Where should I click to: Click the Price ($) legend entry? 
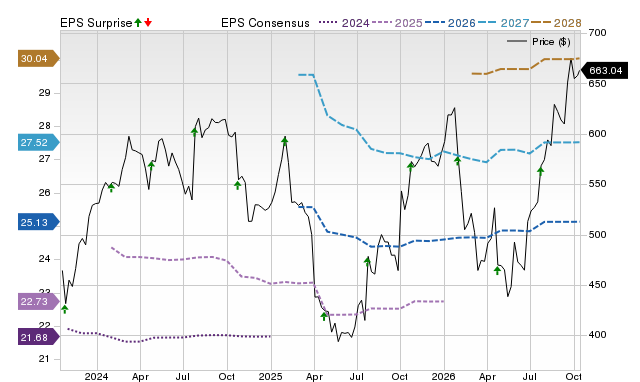[539, 42]
